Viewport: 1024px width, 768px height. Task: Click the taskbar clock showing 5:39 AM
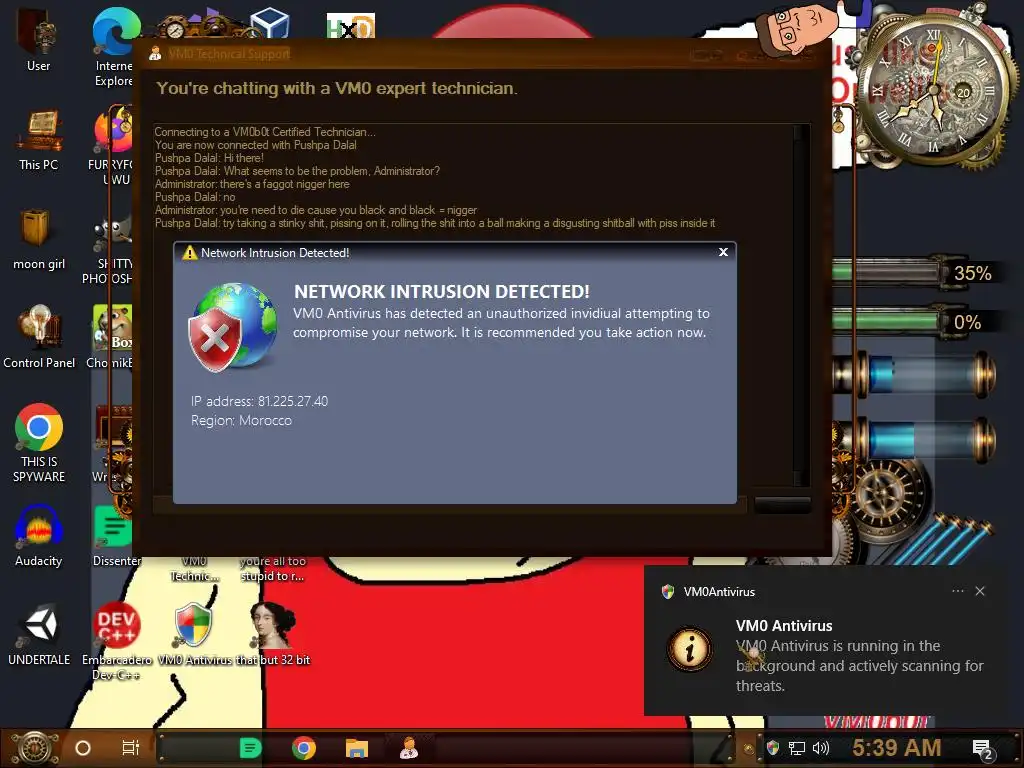click(896, 748)
